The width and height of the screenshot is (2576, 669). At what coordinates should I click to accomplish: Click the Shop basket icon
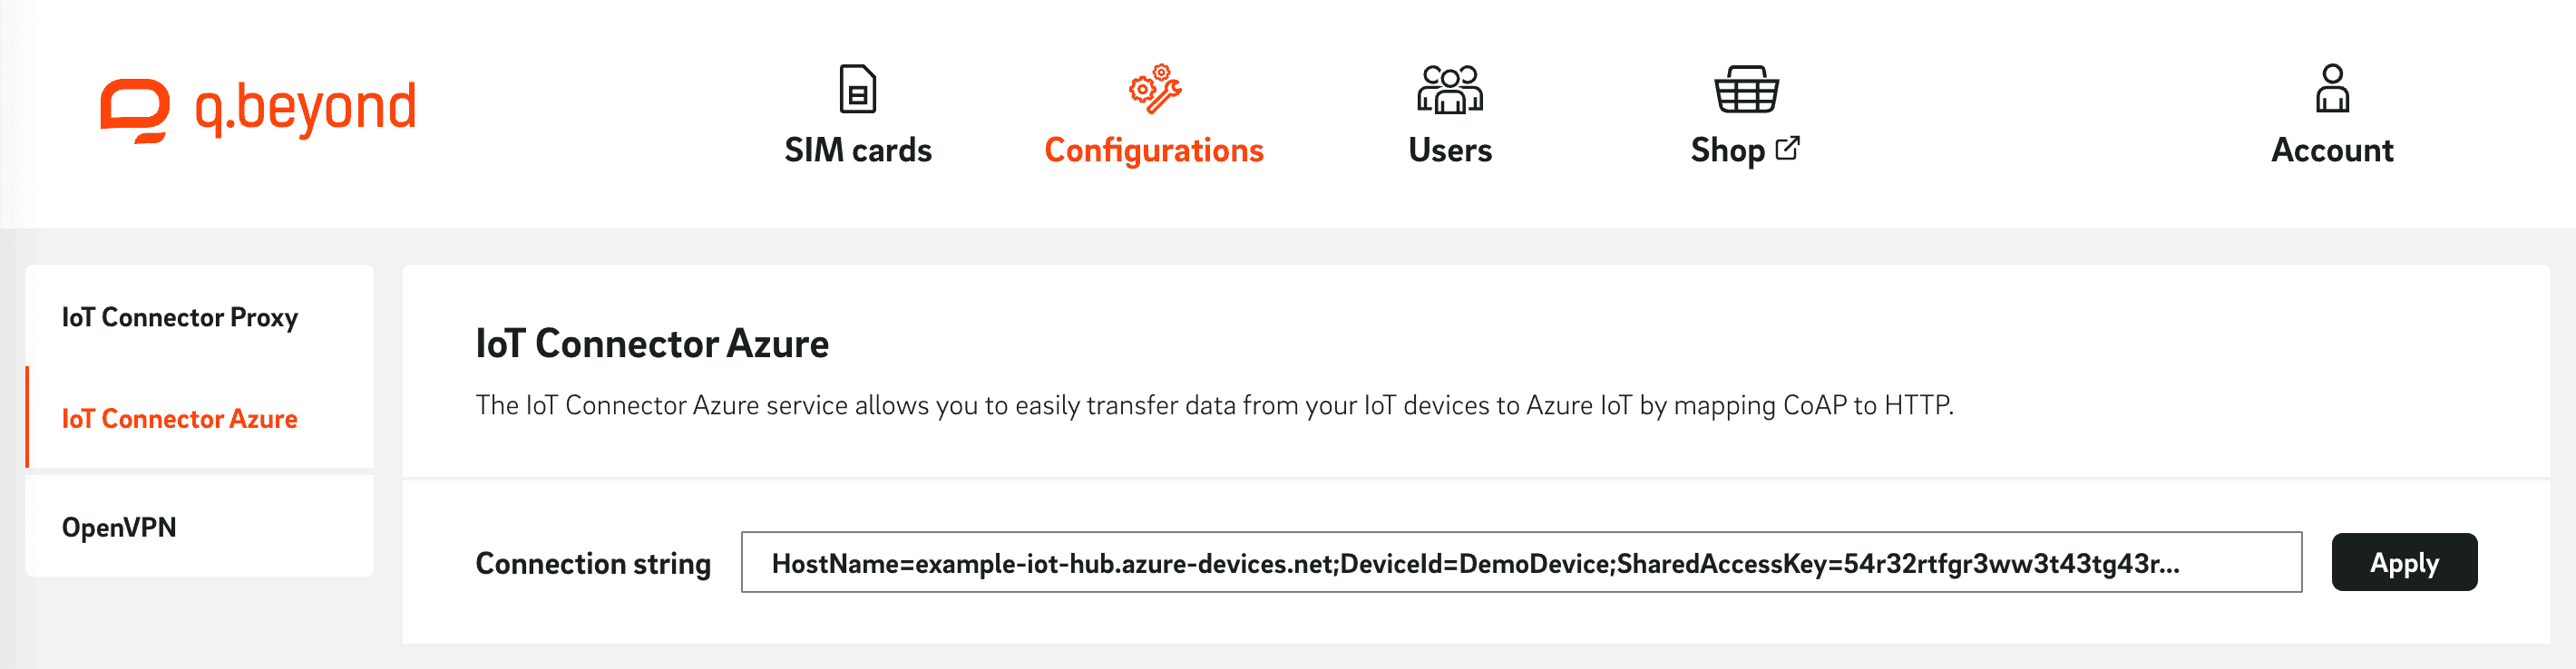[x=1746, y=89]
